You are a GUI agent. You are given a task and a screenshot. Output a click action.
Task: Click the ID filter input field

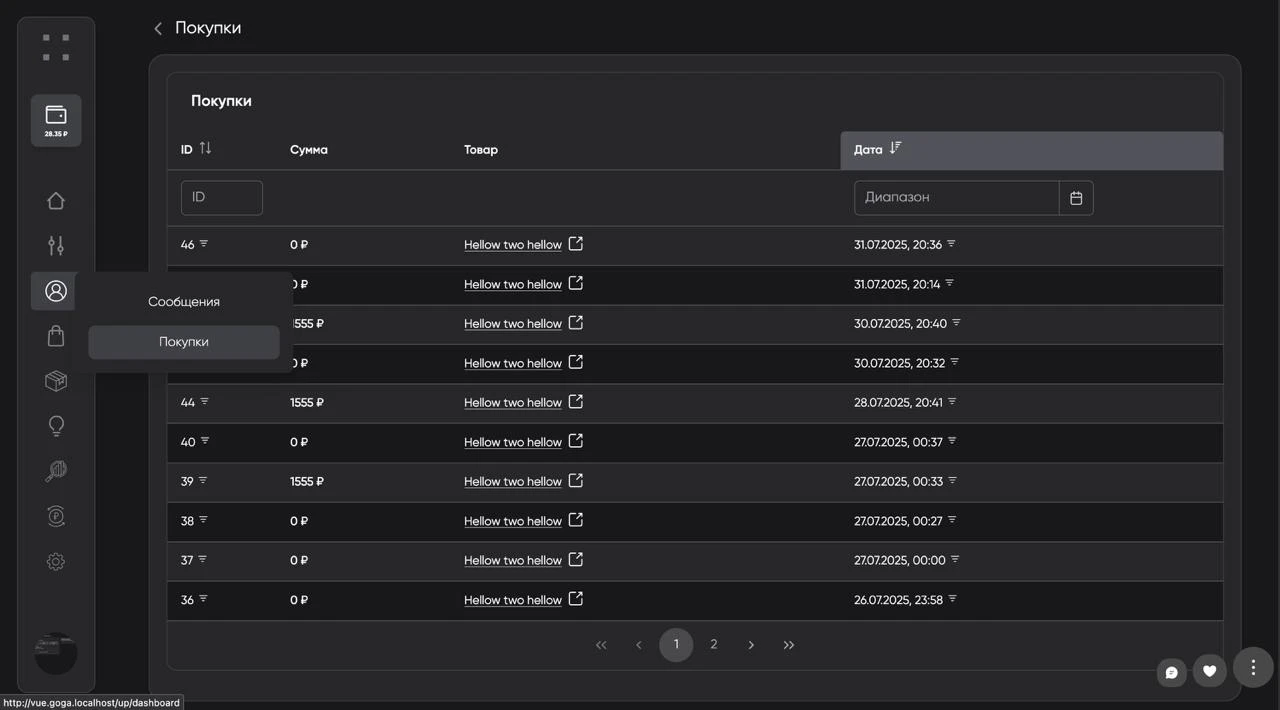click(222, 198)
